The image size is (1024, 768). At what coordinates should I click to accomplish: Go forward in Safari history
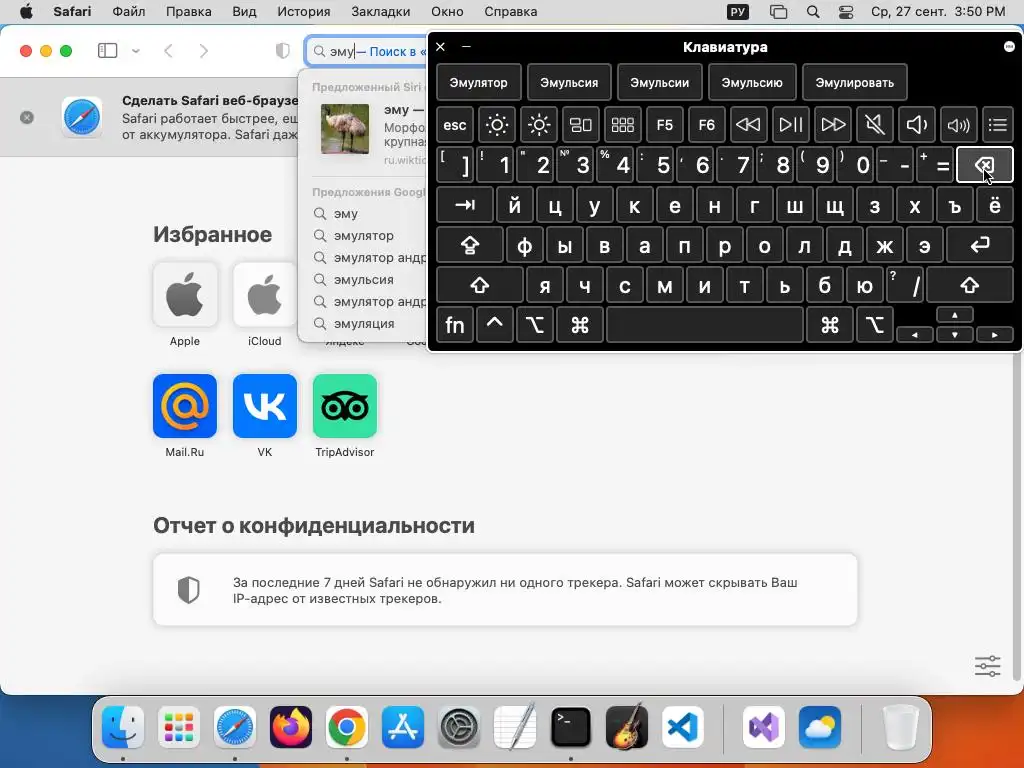(204, 51)
